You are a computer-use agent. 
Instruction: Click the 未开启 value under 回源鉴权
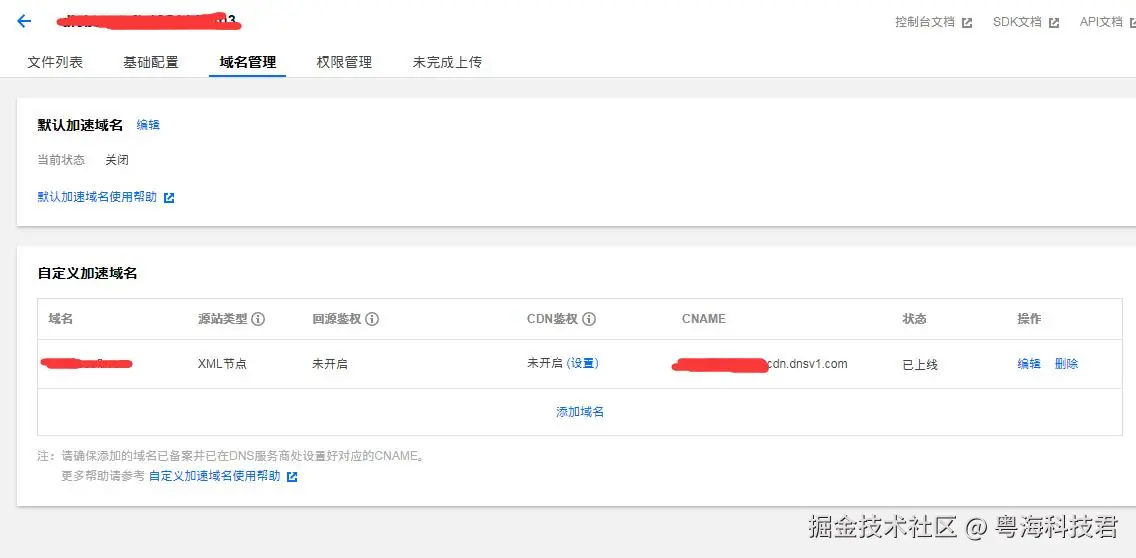pos(330,364)
